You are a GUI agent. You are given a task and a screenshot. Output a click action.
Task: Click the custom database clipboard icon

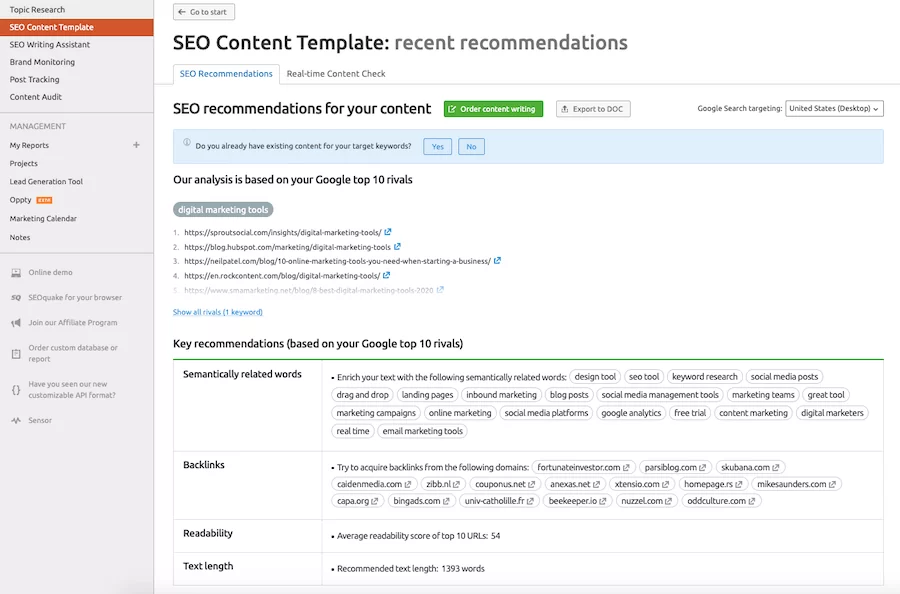(16, 354)
